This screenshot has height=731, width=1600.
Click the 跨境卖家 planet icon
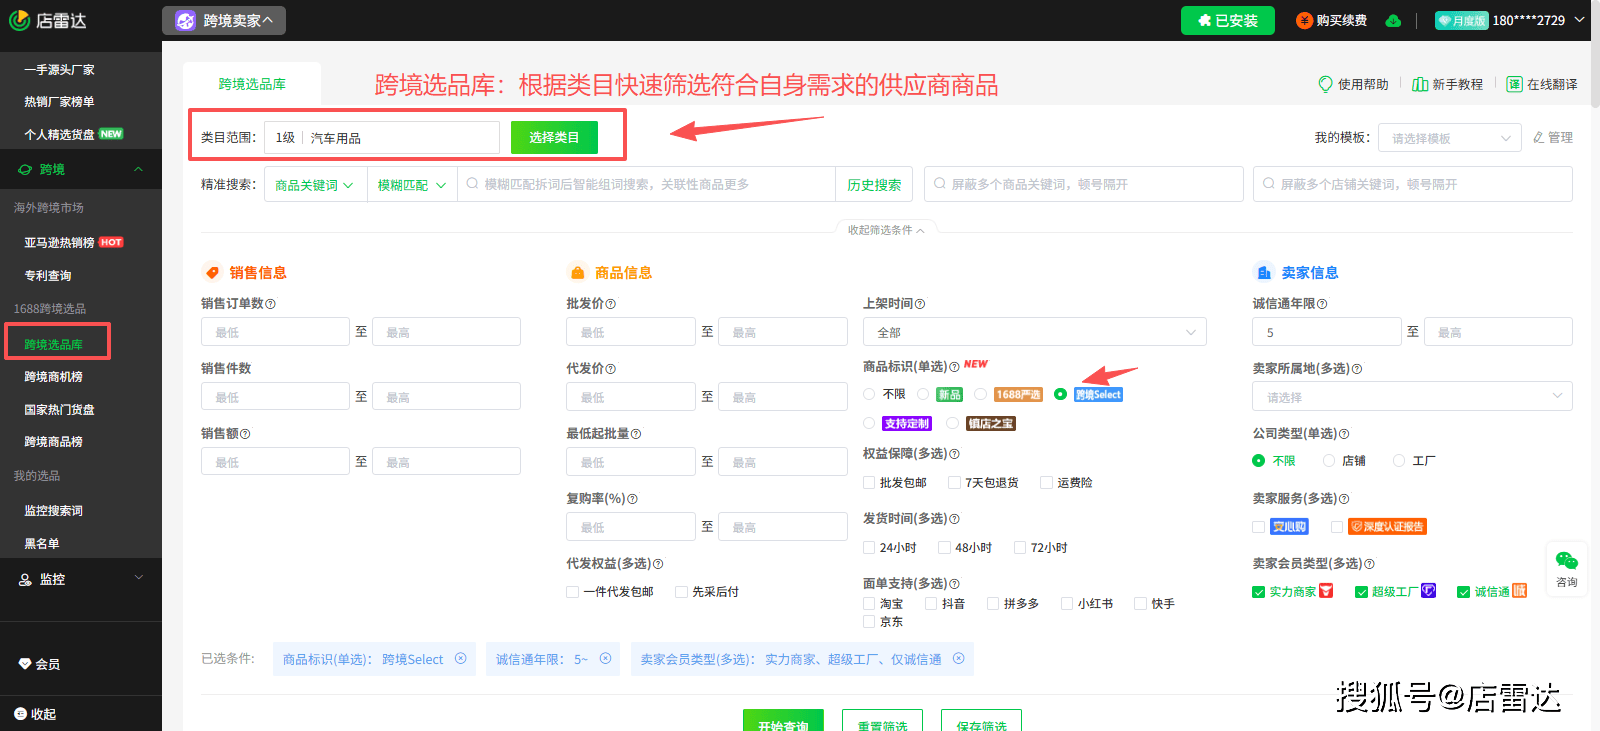click(185, 20)
